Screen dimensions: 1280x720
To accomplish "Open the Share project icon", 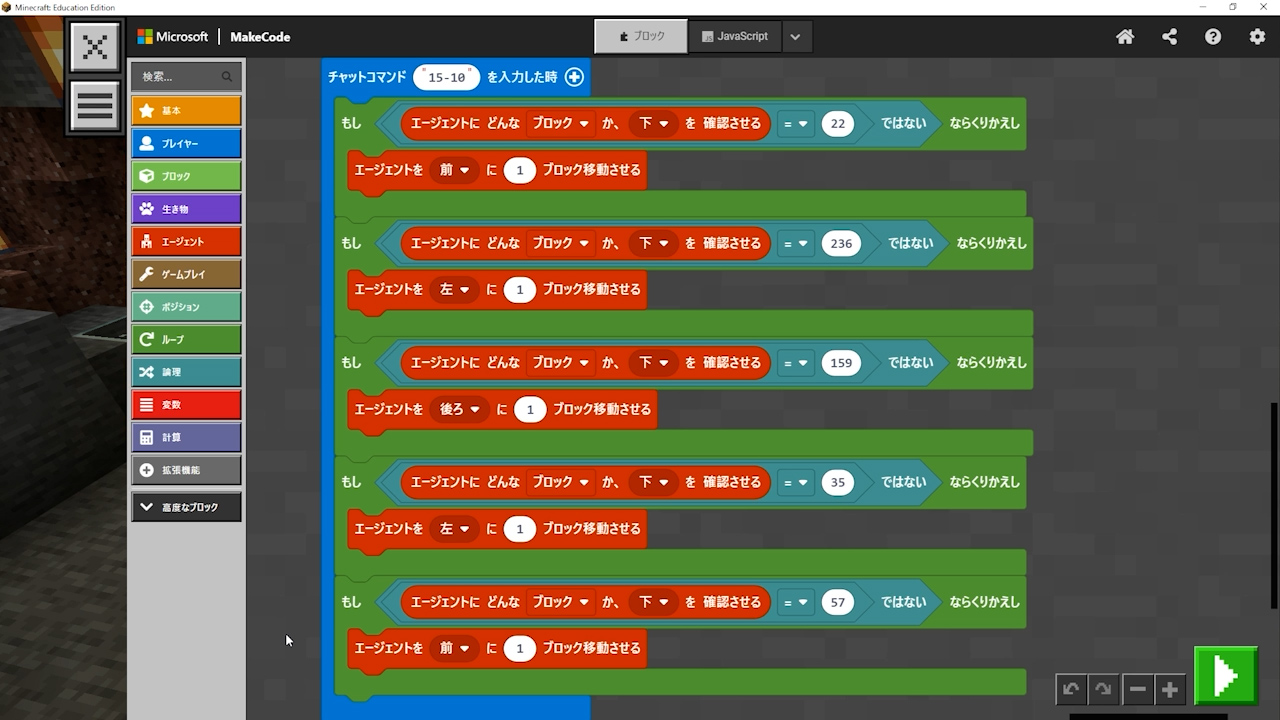I will (x=1169, y=37).
